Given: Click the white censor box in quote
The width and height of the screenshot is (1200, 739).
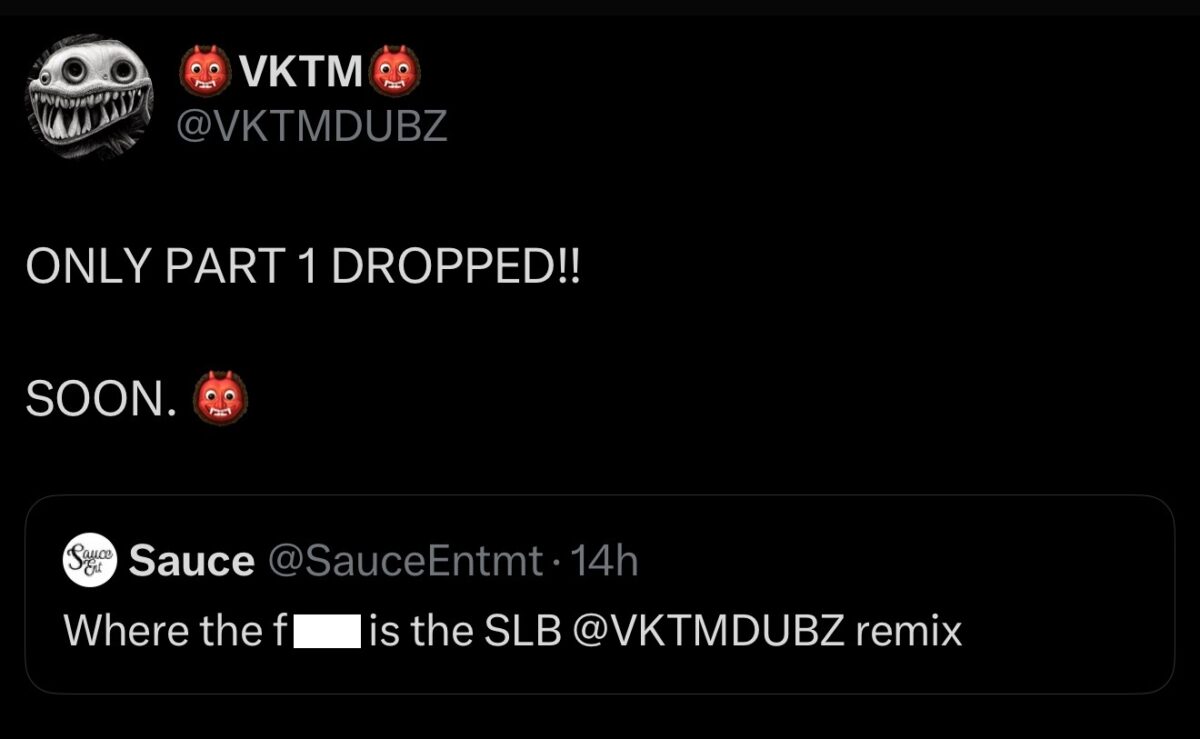Looking at the screenshot, I should (326, 632).
